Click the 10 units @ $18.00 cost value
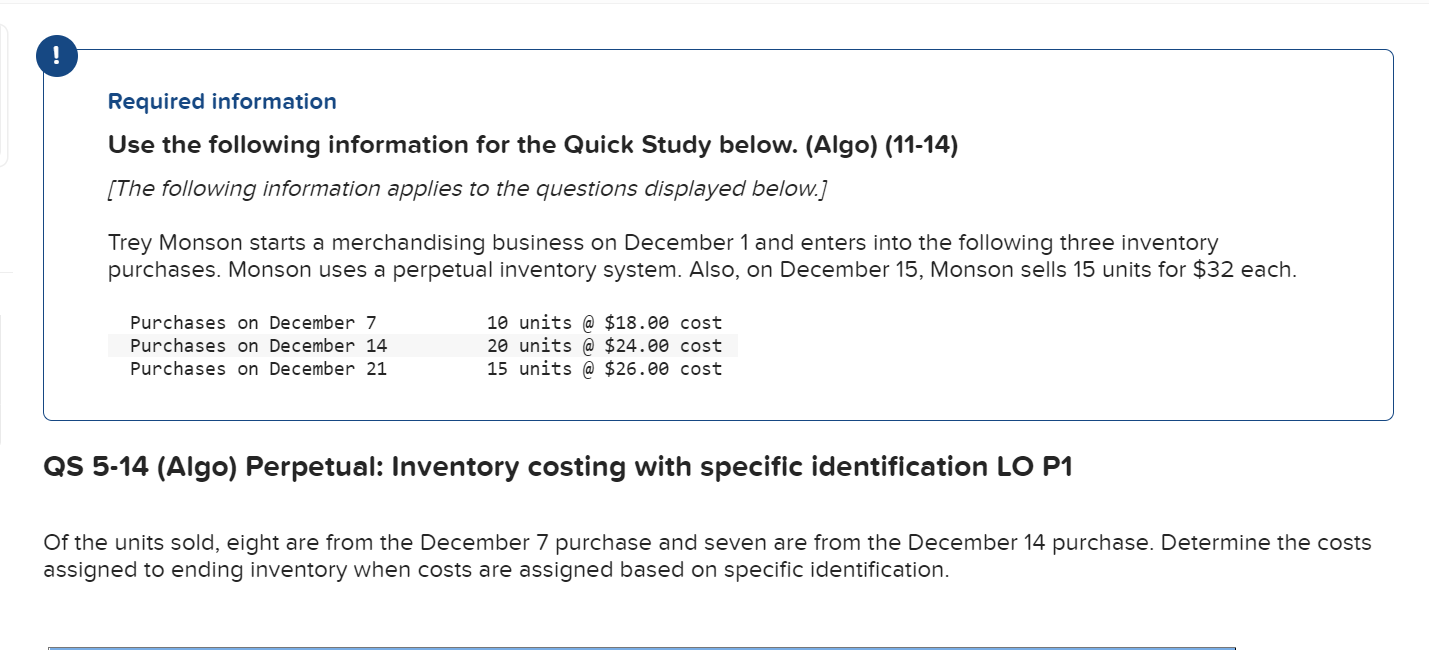The width and height of the screenshot is (1429, 650). click(x=604, y=322)
